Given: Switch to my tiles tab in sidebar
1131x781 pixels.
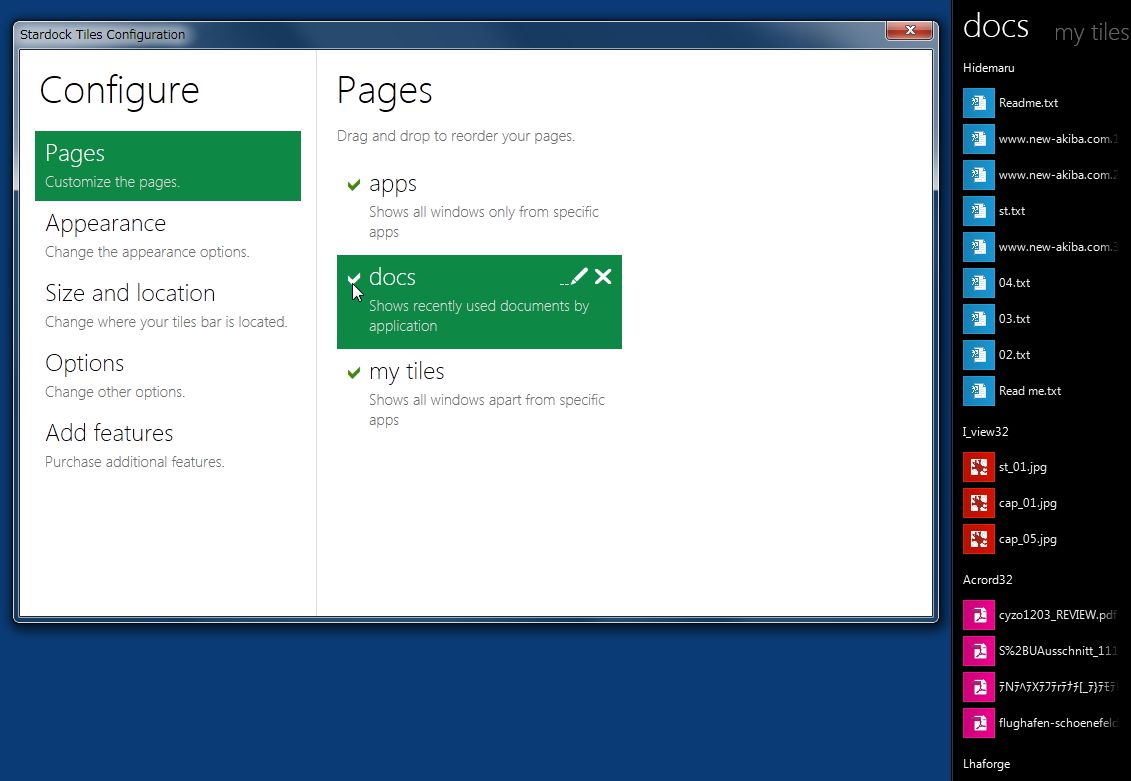Looking at the screenshot, I should pos(1091,32).
